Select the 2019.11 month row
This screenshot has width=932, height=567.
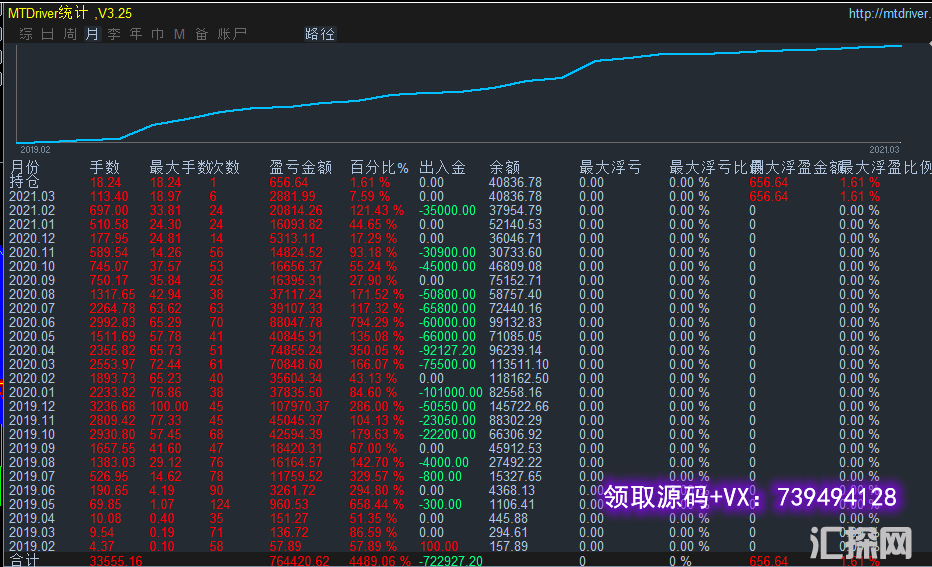click(x=32, y=420)
